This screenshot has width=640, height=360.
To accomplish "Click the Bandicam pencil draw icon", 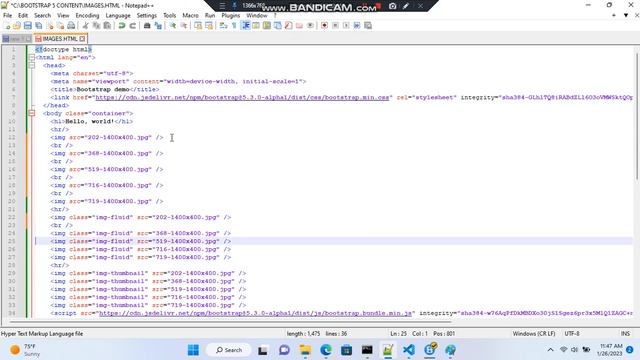I will coord(406,6).
